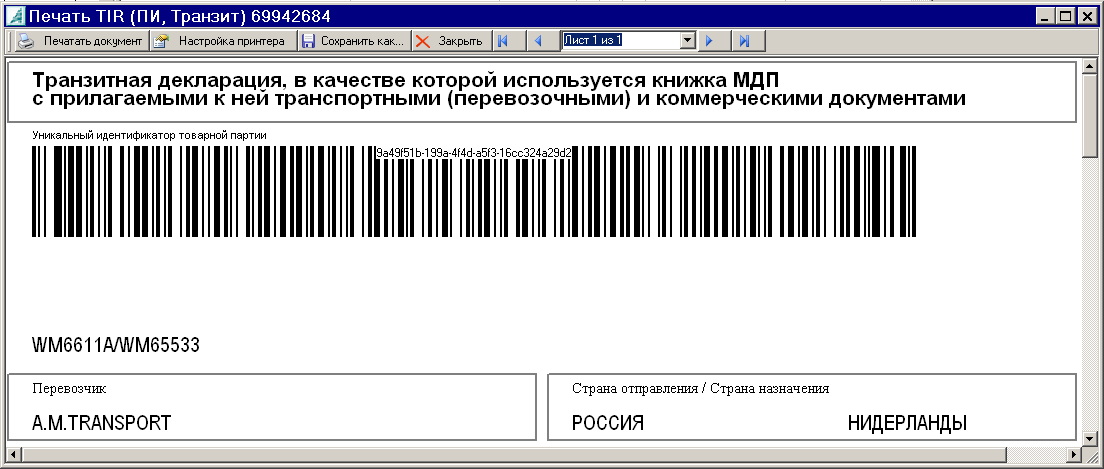Jump to the last page arrow
The height and width of the screenshot is (469, 1104).
pos(744,41)
